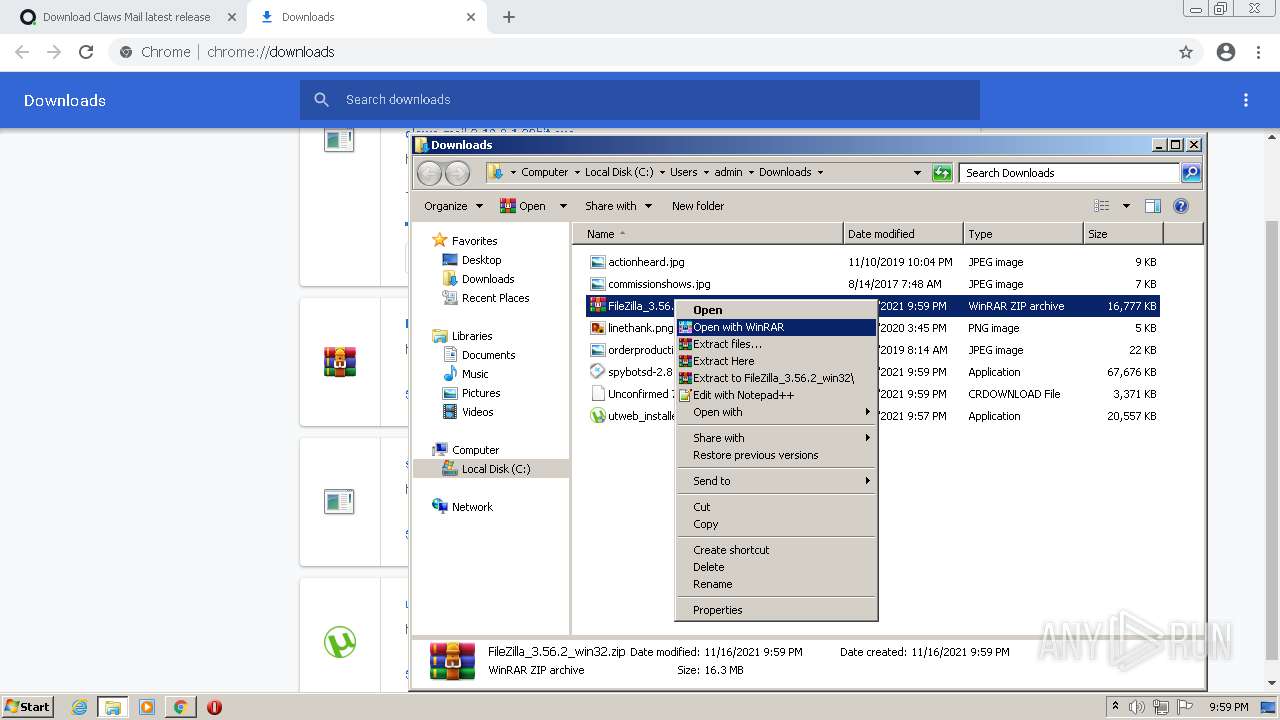Screen dimensions: 1280x720
Task: Toggle the preview pane icon
Action: tap(1153, 206)
